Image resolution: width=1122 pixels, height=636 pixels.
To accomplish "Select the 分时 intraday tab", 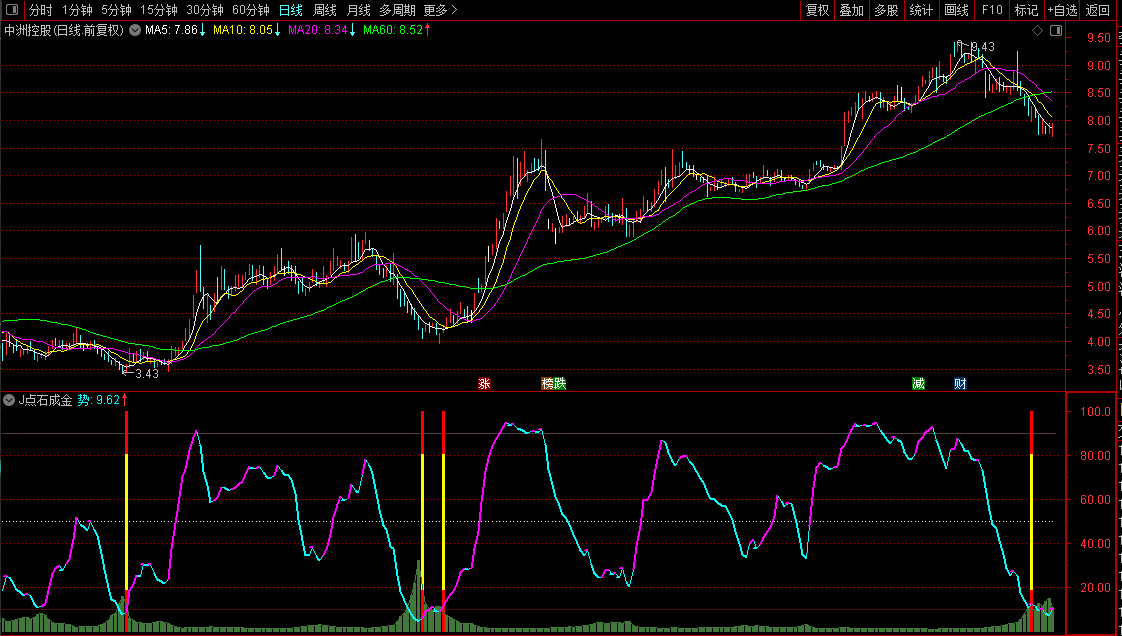I will [40, 10].
